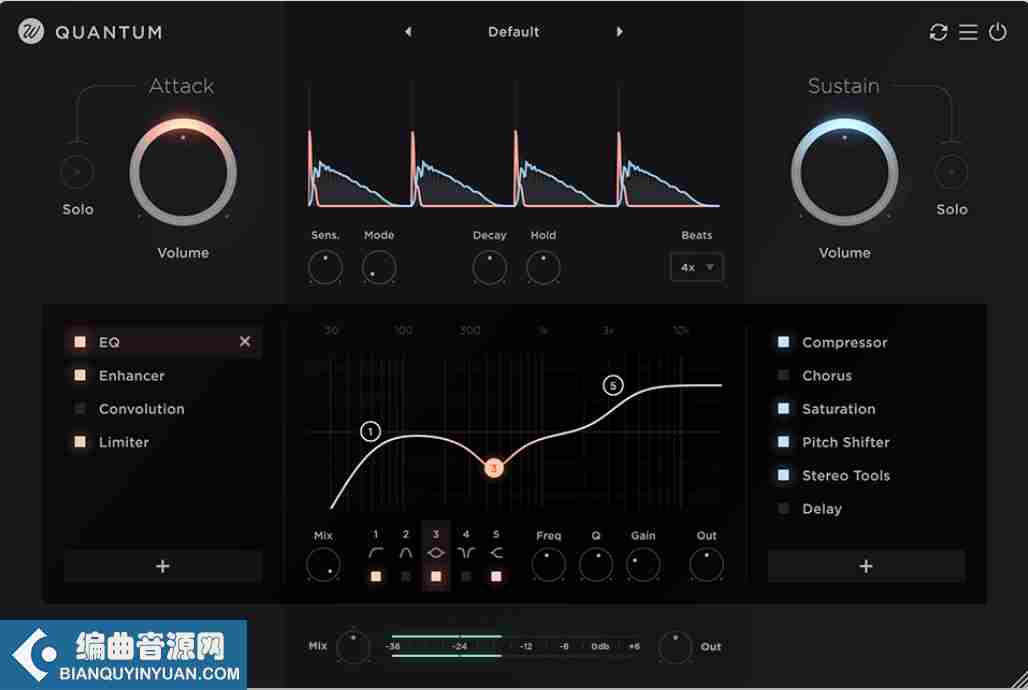Click the EQ Freq knob

[549, 565]
